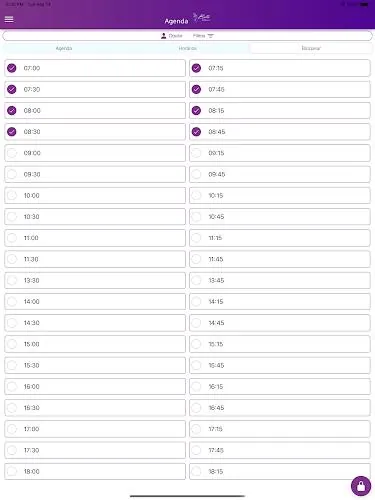This screenshot has width=375, height=500.
Task: Click the battery status icon
Action: click(x=364, y=5)
